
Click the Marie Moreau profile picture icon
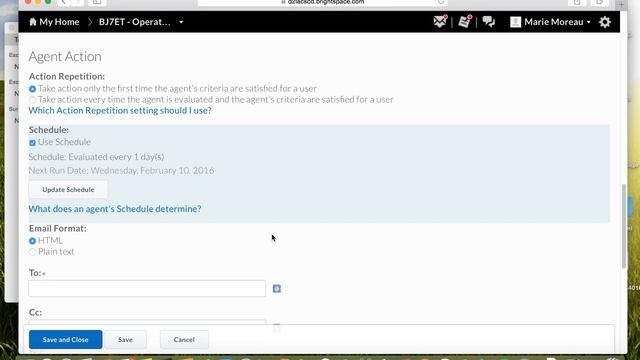516,22
